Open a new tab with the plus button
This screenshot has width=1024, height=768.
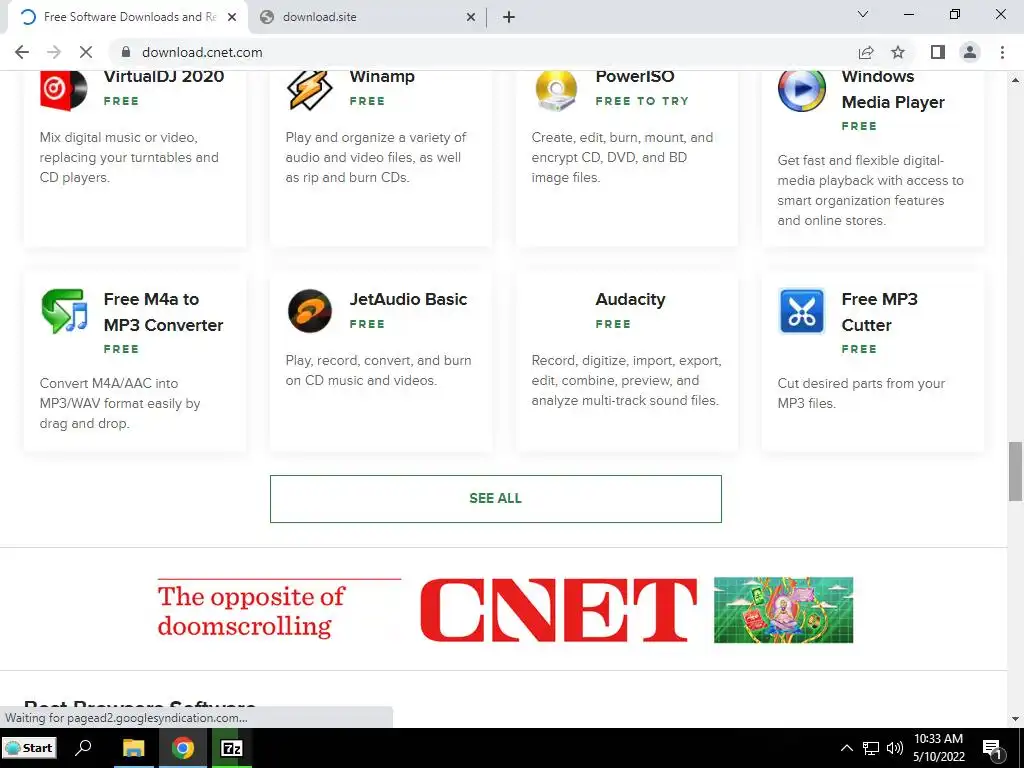click(x=509, y=17)
